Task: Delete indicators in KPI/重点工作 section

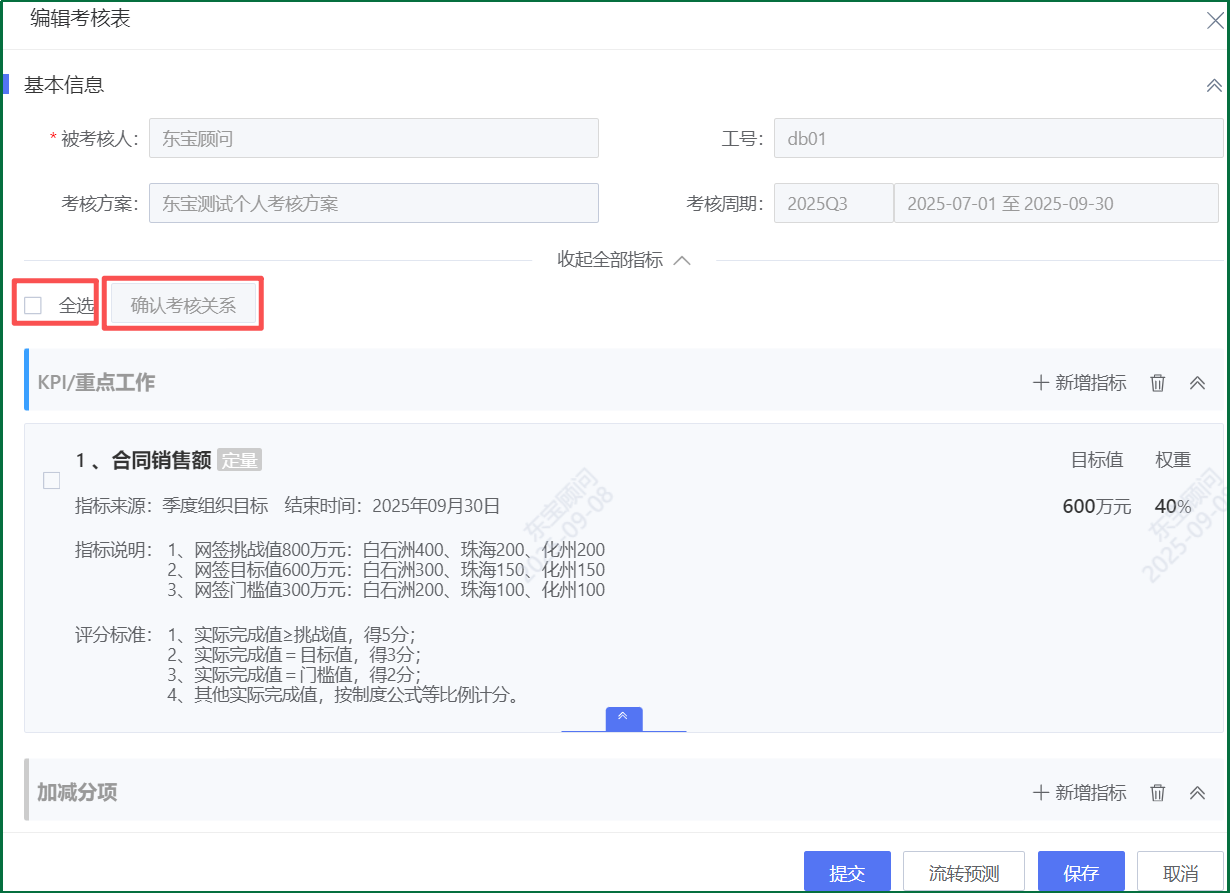Action: click(1158, 383)
